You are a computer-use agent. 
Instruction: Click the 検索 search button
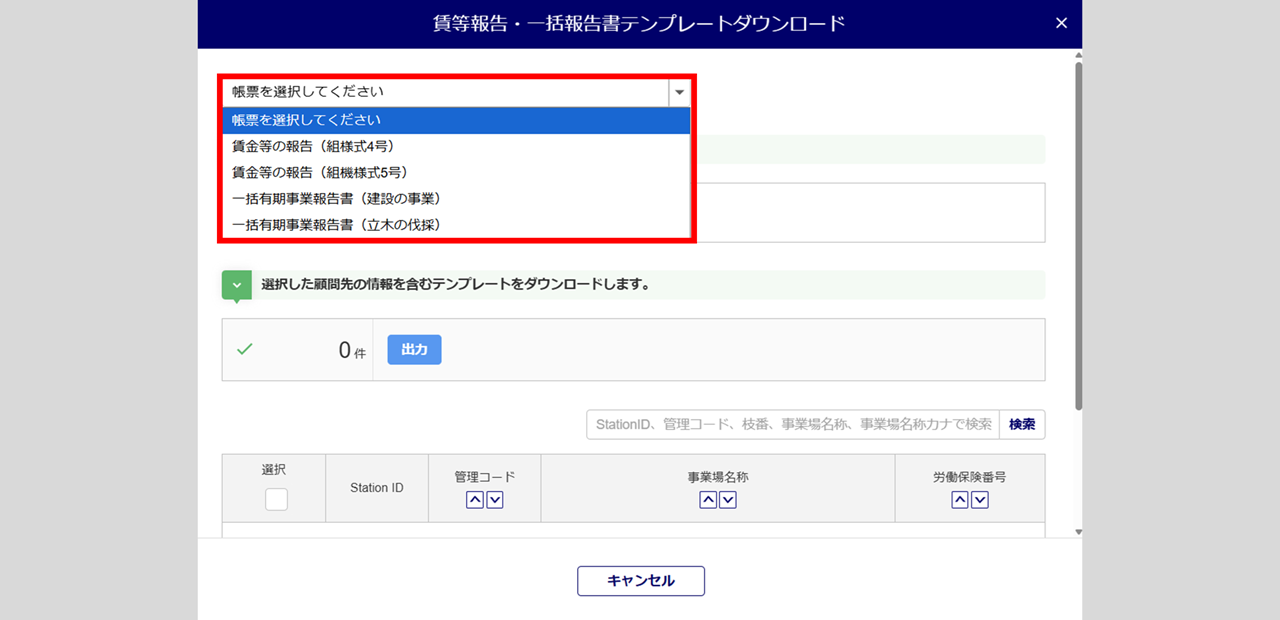click(1021, 424)
